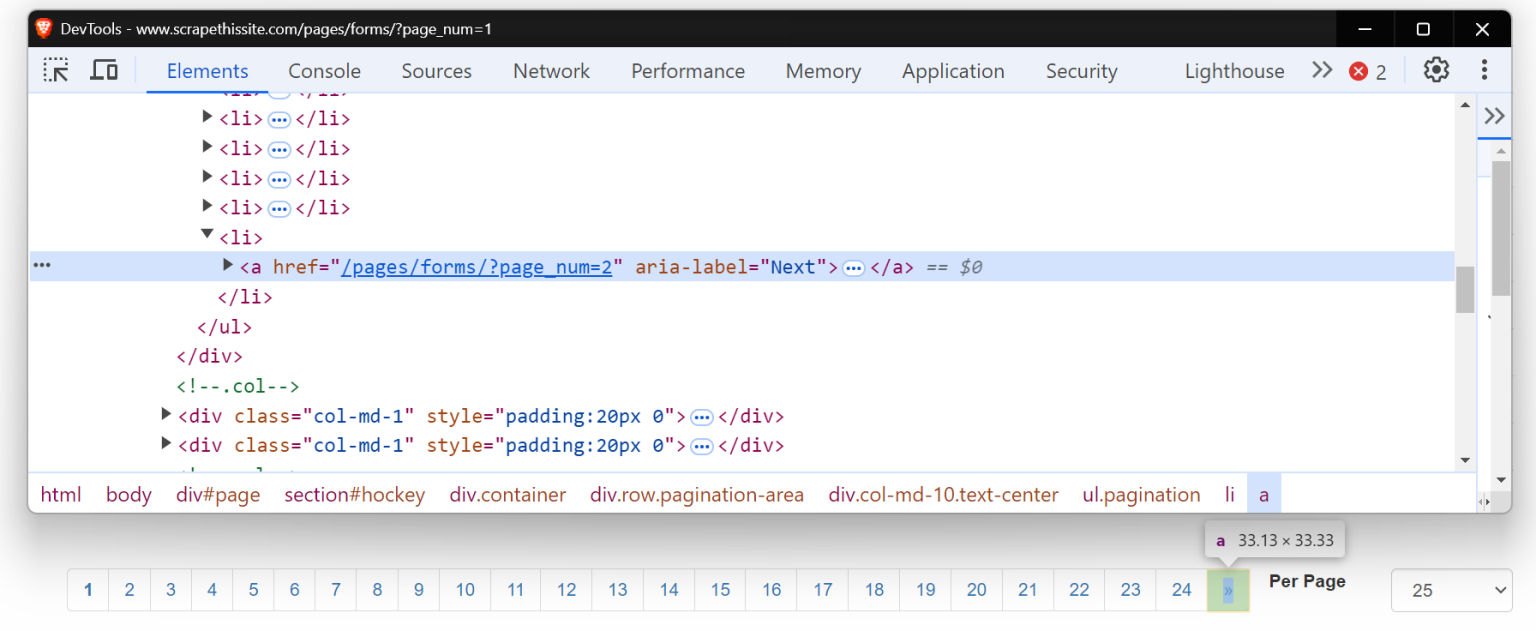This screenshot has width=1536, height=631.
Task: Toggle the device toolbar emulation icon
Action: point(104,70)
